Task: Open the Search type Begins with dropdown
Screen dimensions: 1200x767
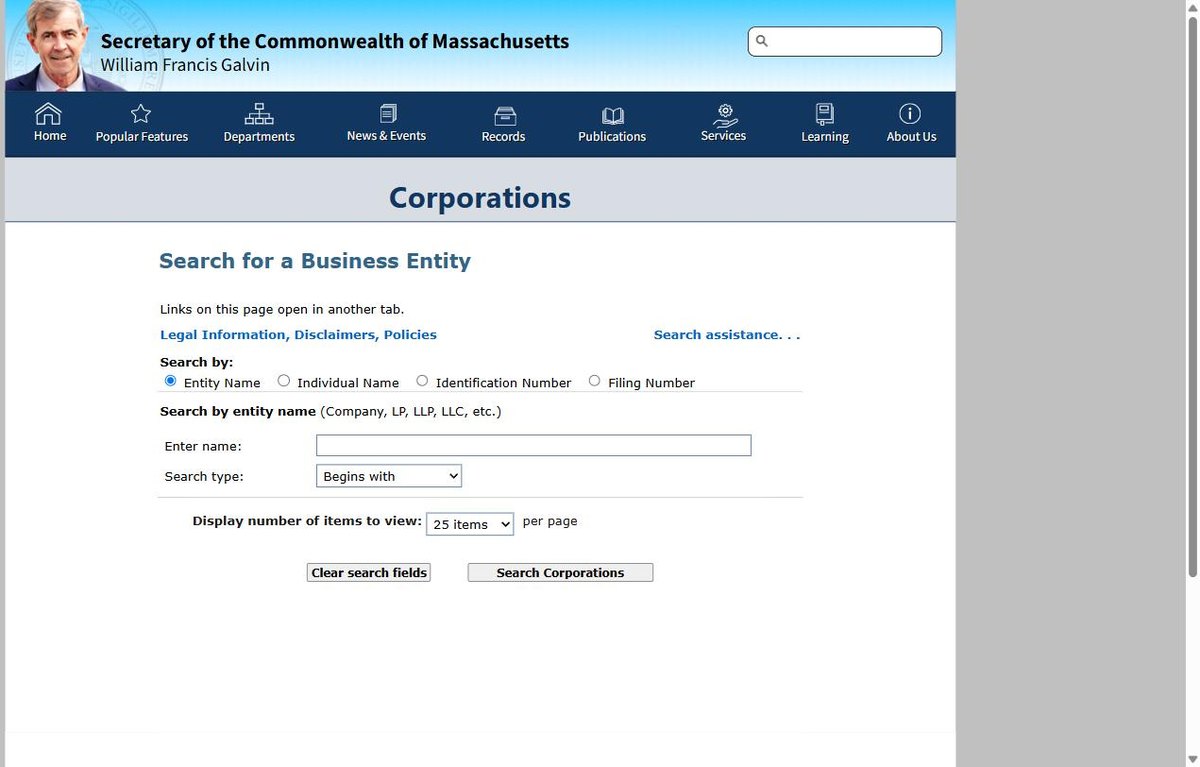Action: coord(389,476)
